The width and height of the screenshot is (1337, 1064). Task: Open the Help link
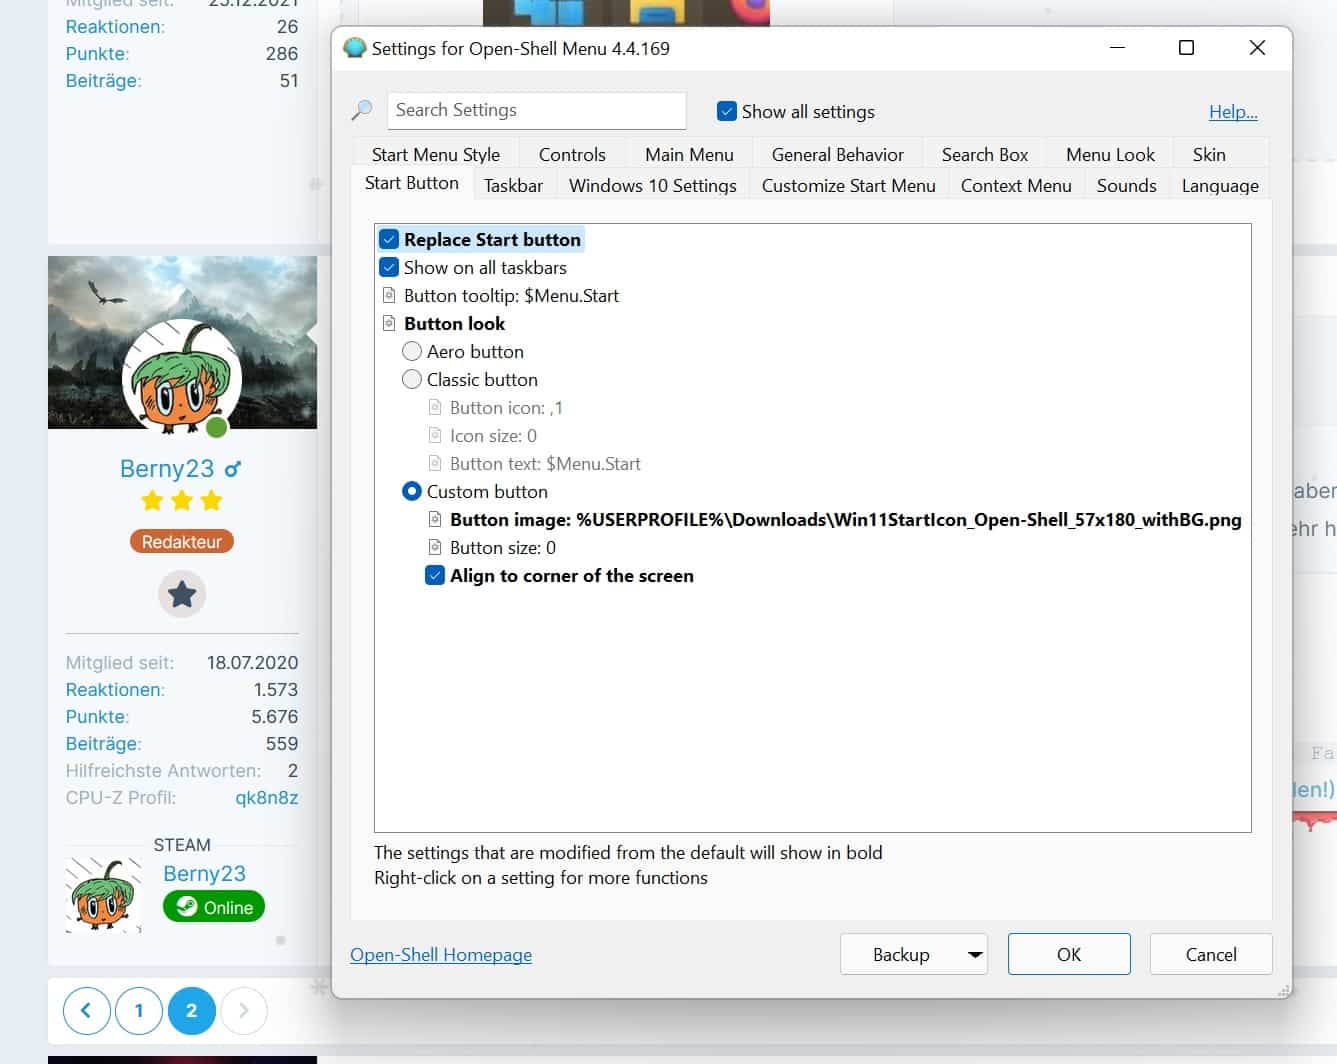pyautogui.click(x=1233, y=112)
